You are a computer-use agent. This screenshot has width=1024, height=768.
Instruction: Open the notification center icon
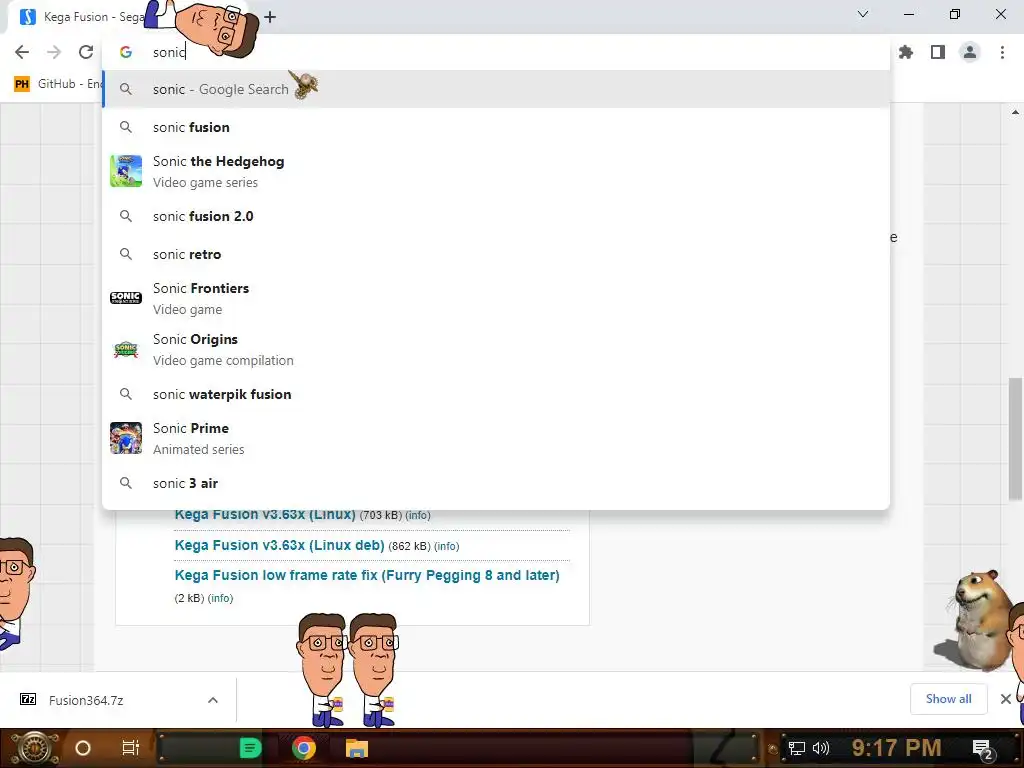[x=982, y=750]
